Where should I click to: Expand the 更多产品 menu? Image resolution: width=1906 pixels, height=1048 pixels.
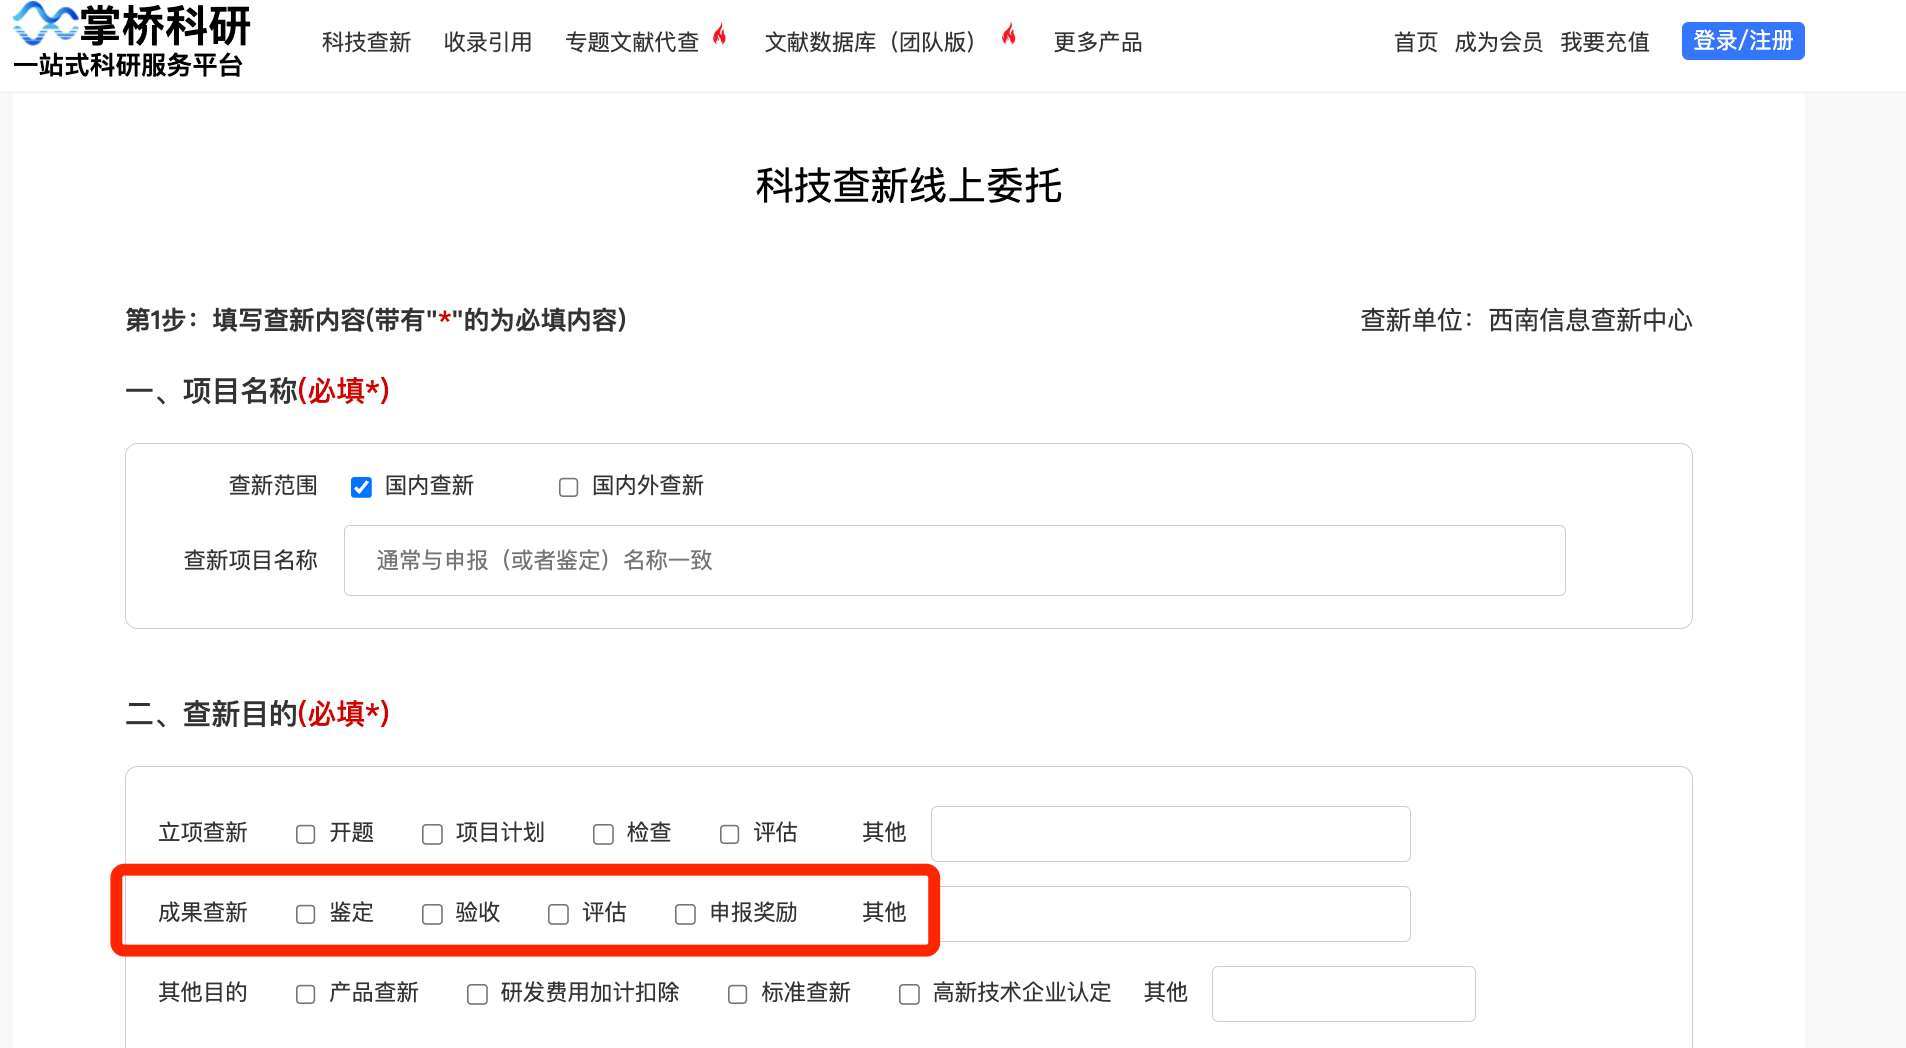pyautogui.click(x=1098, y=42)
